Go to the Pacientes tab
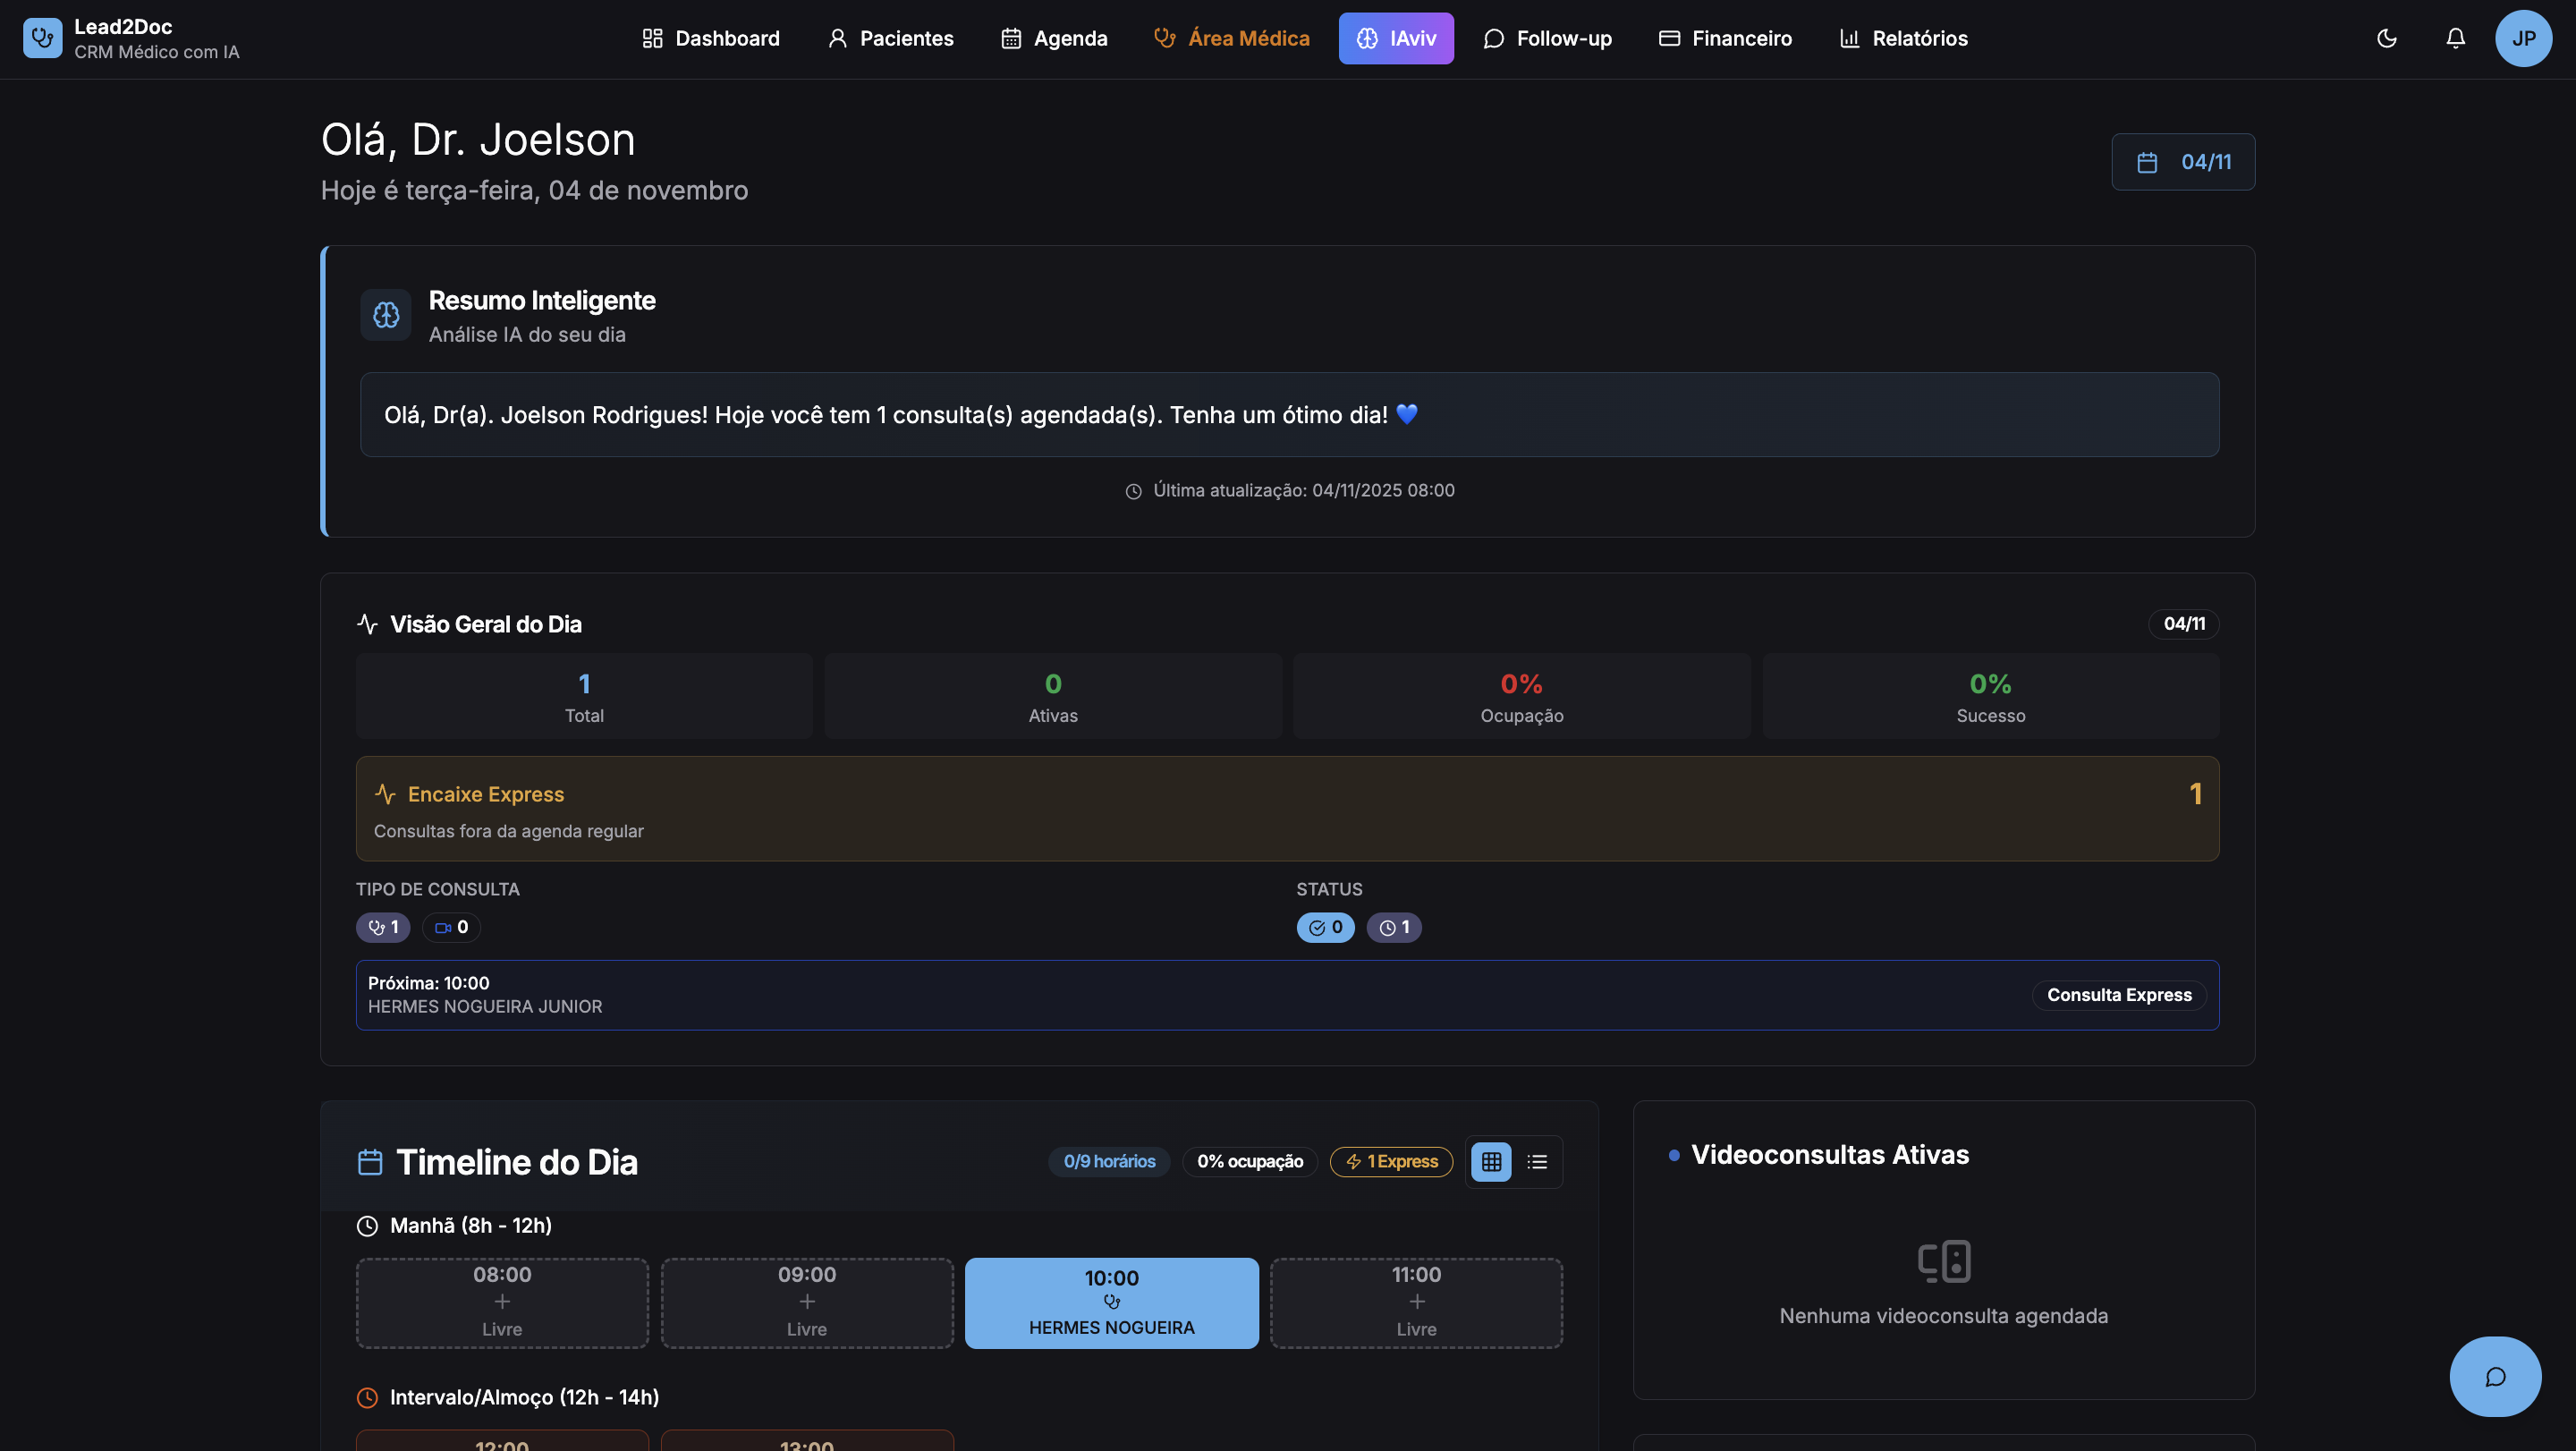 click(x=890, y=38)
